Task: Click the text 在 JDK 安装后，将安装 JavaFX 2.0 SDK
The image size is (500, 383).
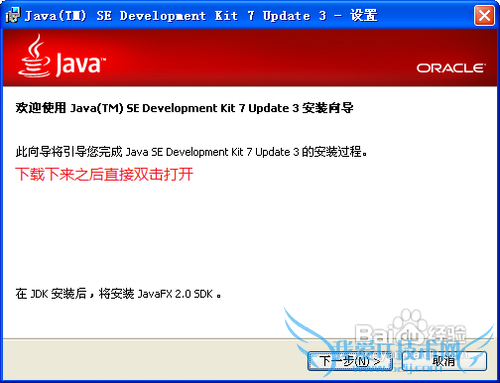Action: pyautogui.click(x=118, y=294)
